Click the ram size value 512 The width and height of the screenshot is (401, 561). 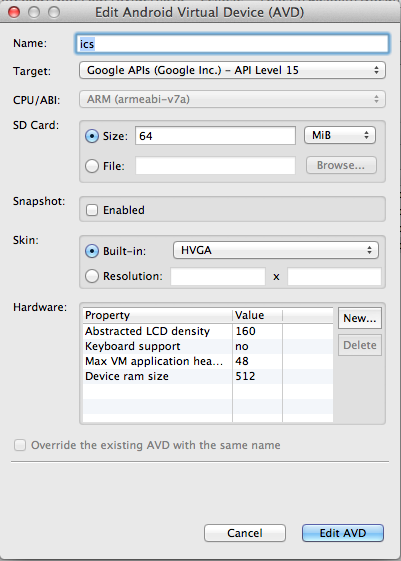257,376
